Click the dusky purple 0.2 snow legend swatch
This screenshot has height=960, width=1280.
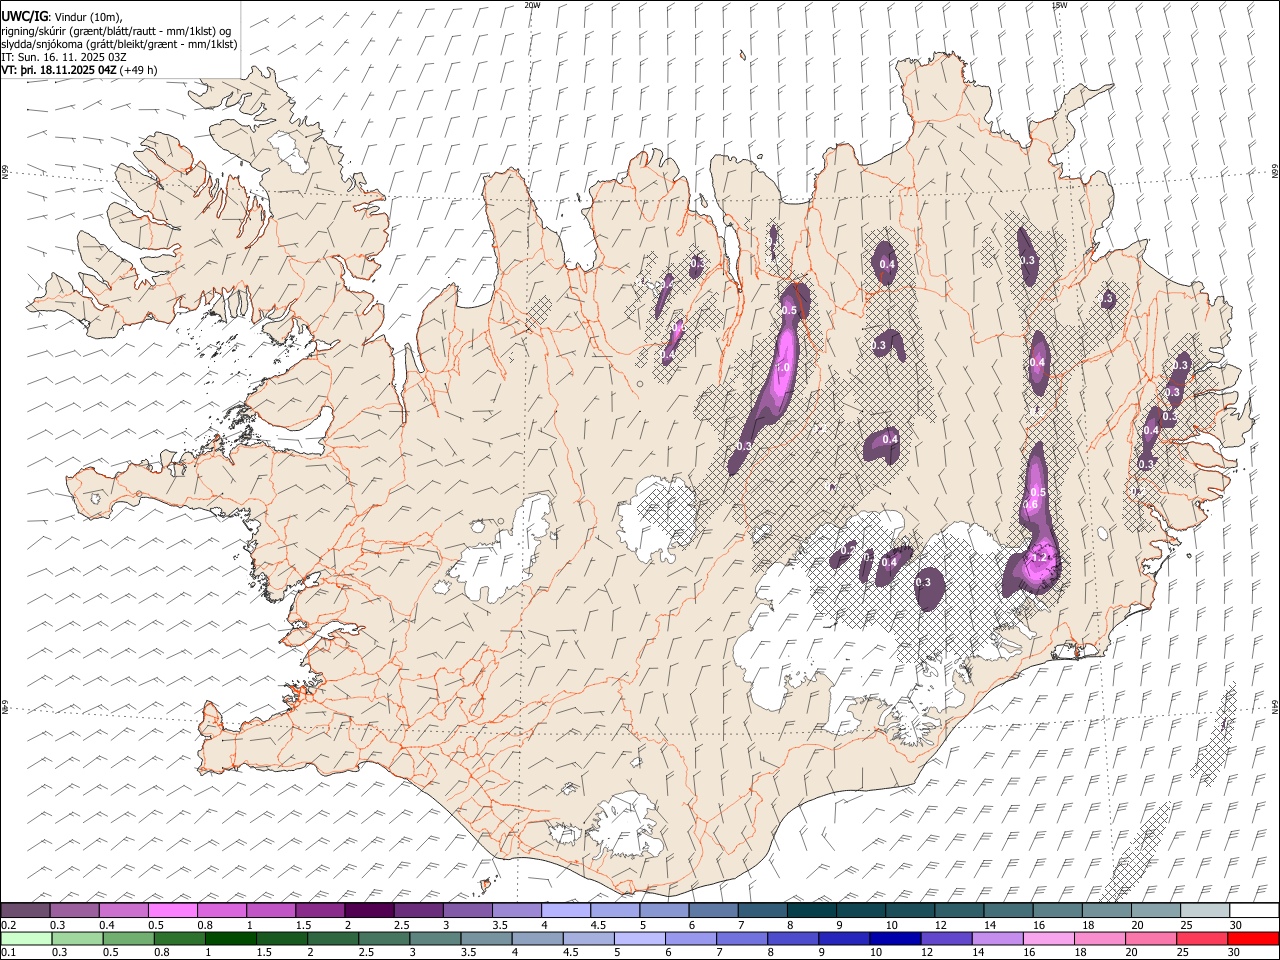pos(25,910)
